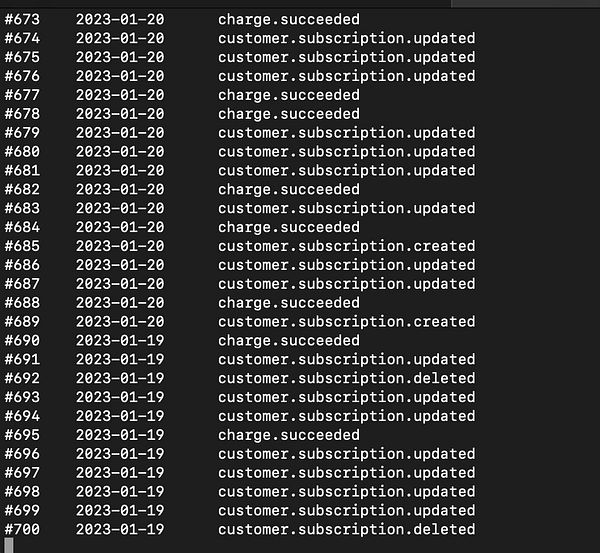Click the last line #700 customer.subscription.deleted

pos(240,530)
